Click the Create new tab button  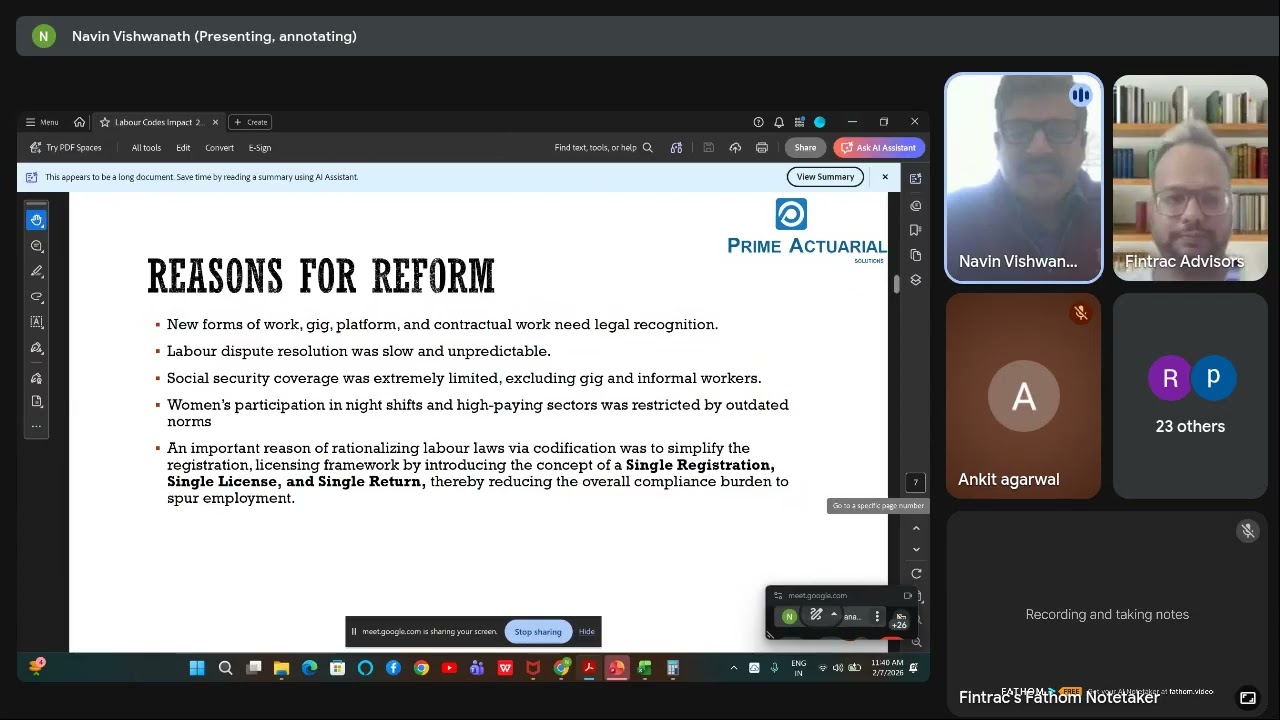tap(251, 122)
